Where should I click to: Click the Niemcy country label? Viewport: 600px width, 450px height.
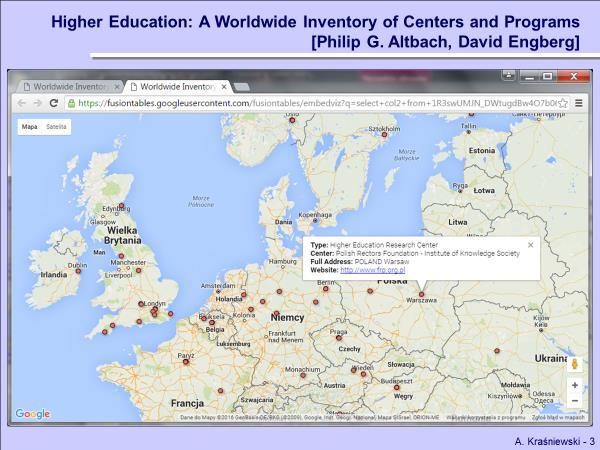click(x=287, y=318)
